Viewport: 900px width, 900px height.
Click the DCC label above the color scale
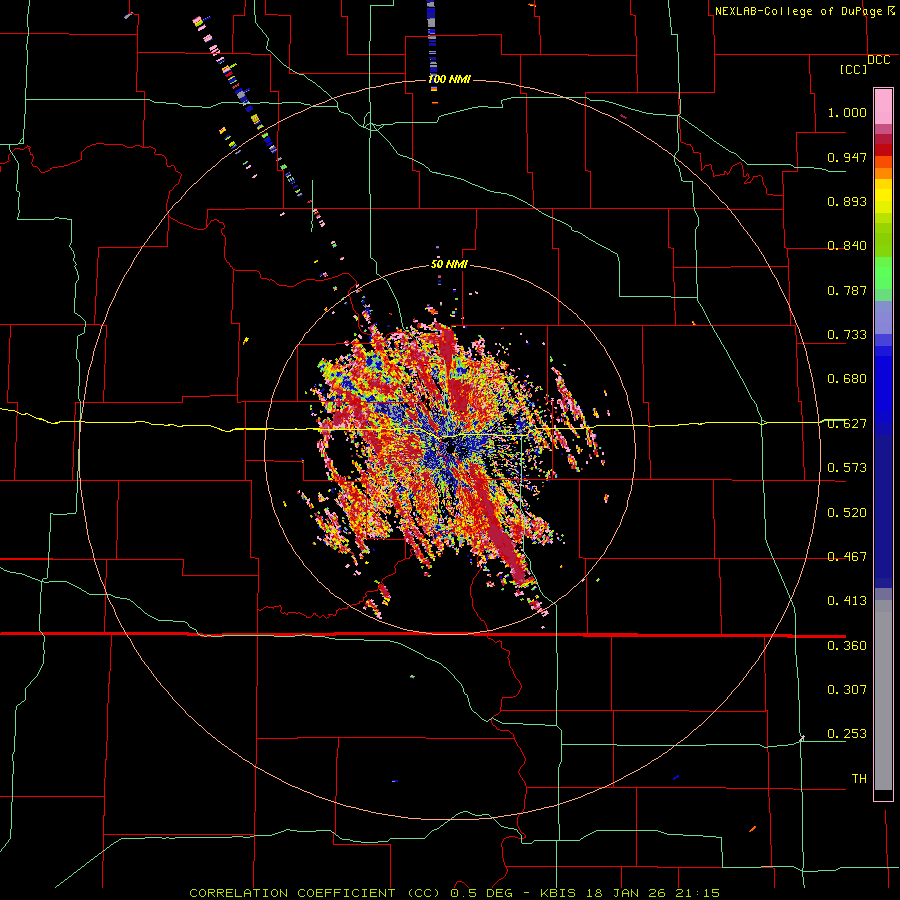(x=878, y=60)
